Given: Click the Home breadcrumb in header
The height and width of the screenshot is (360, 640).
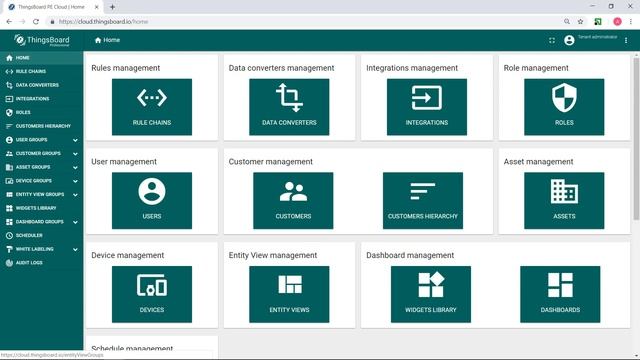Looking at the screenshot, I should pyautogui.click(x=107, y=40).
